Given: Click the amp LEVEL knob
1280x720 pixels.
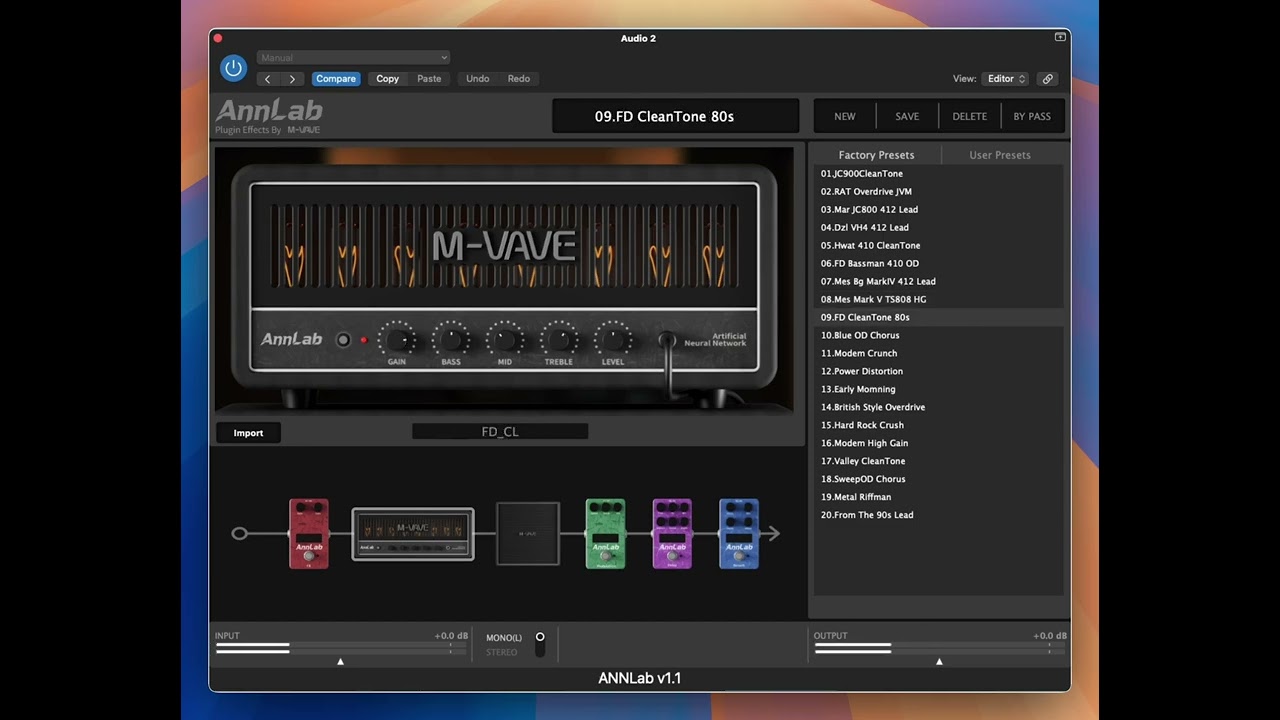Looking at the screenshot, I should click(613, 339).
